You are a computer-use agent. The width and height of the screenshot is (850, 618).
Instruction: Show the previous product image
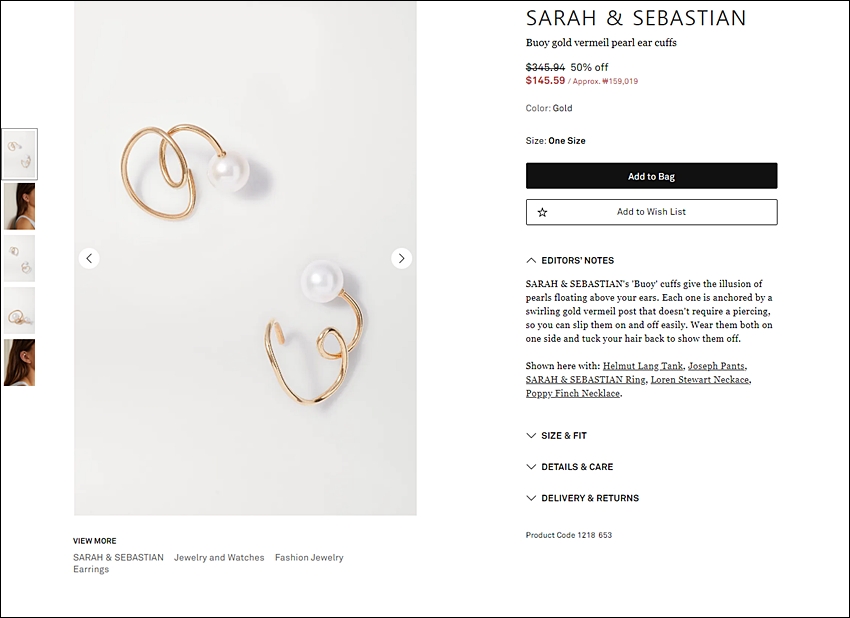(x=89, y=258)
